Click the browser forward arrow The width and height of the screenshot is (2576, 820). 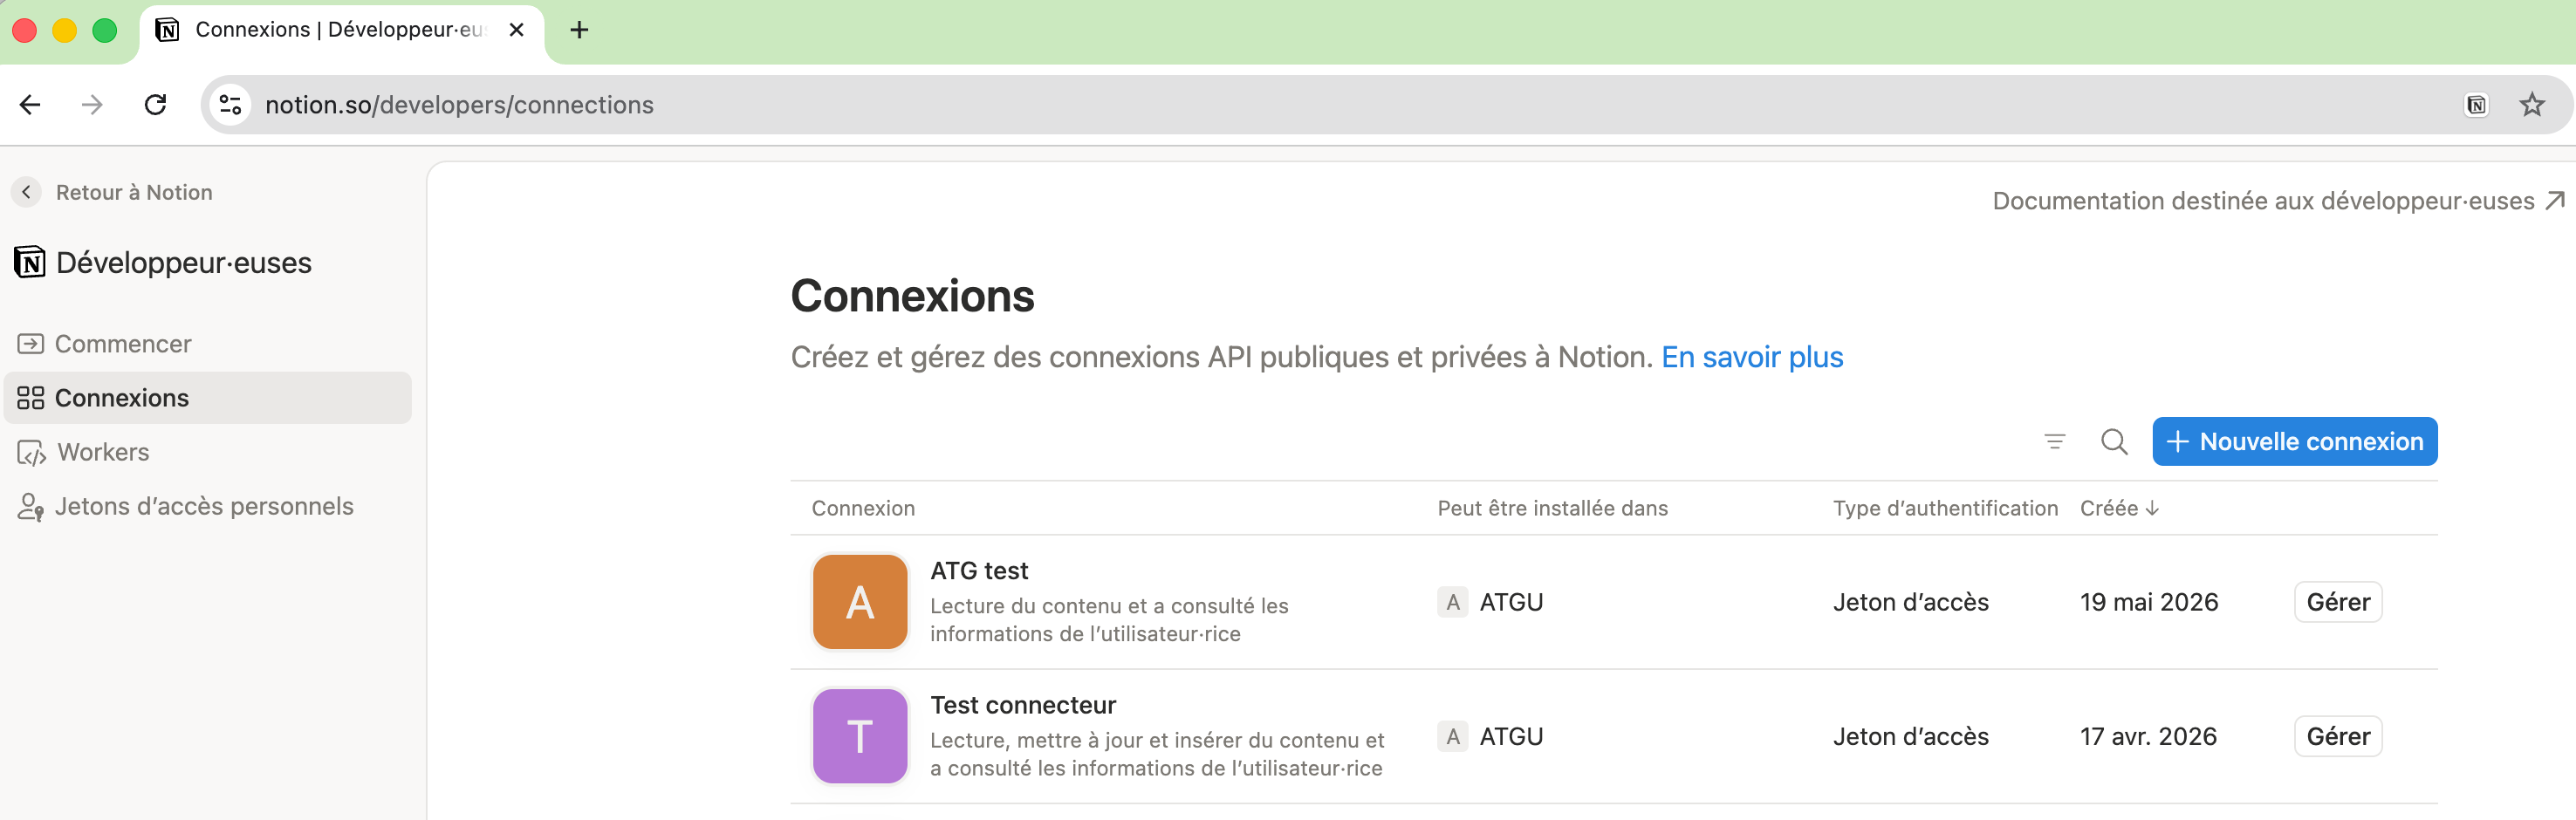pos(92,104)
